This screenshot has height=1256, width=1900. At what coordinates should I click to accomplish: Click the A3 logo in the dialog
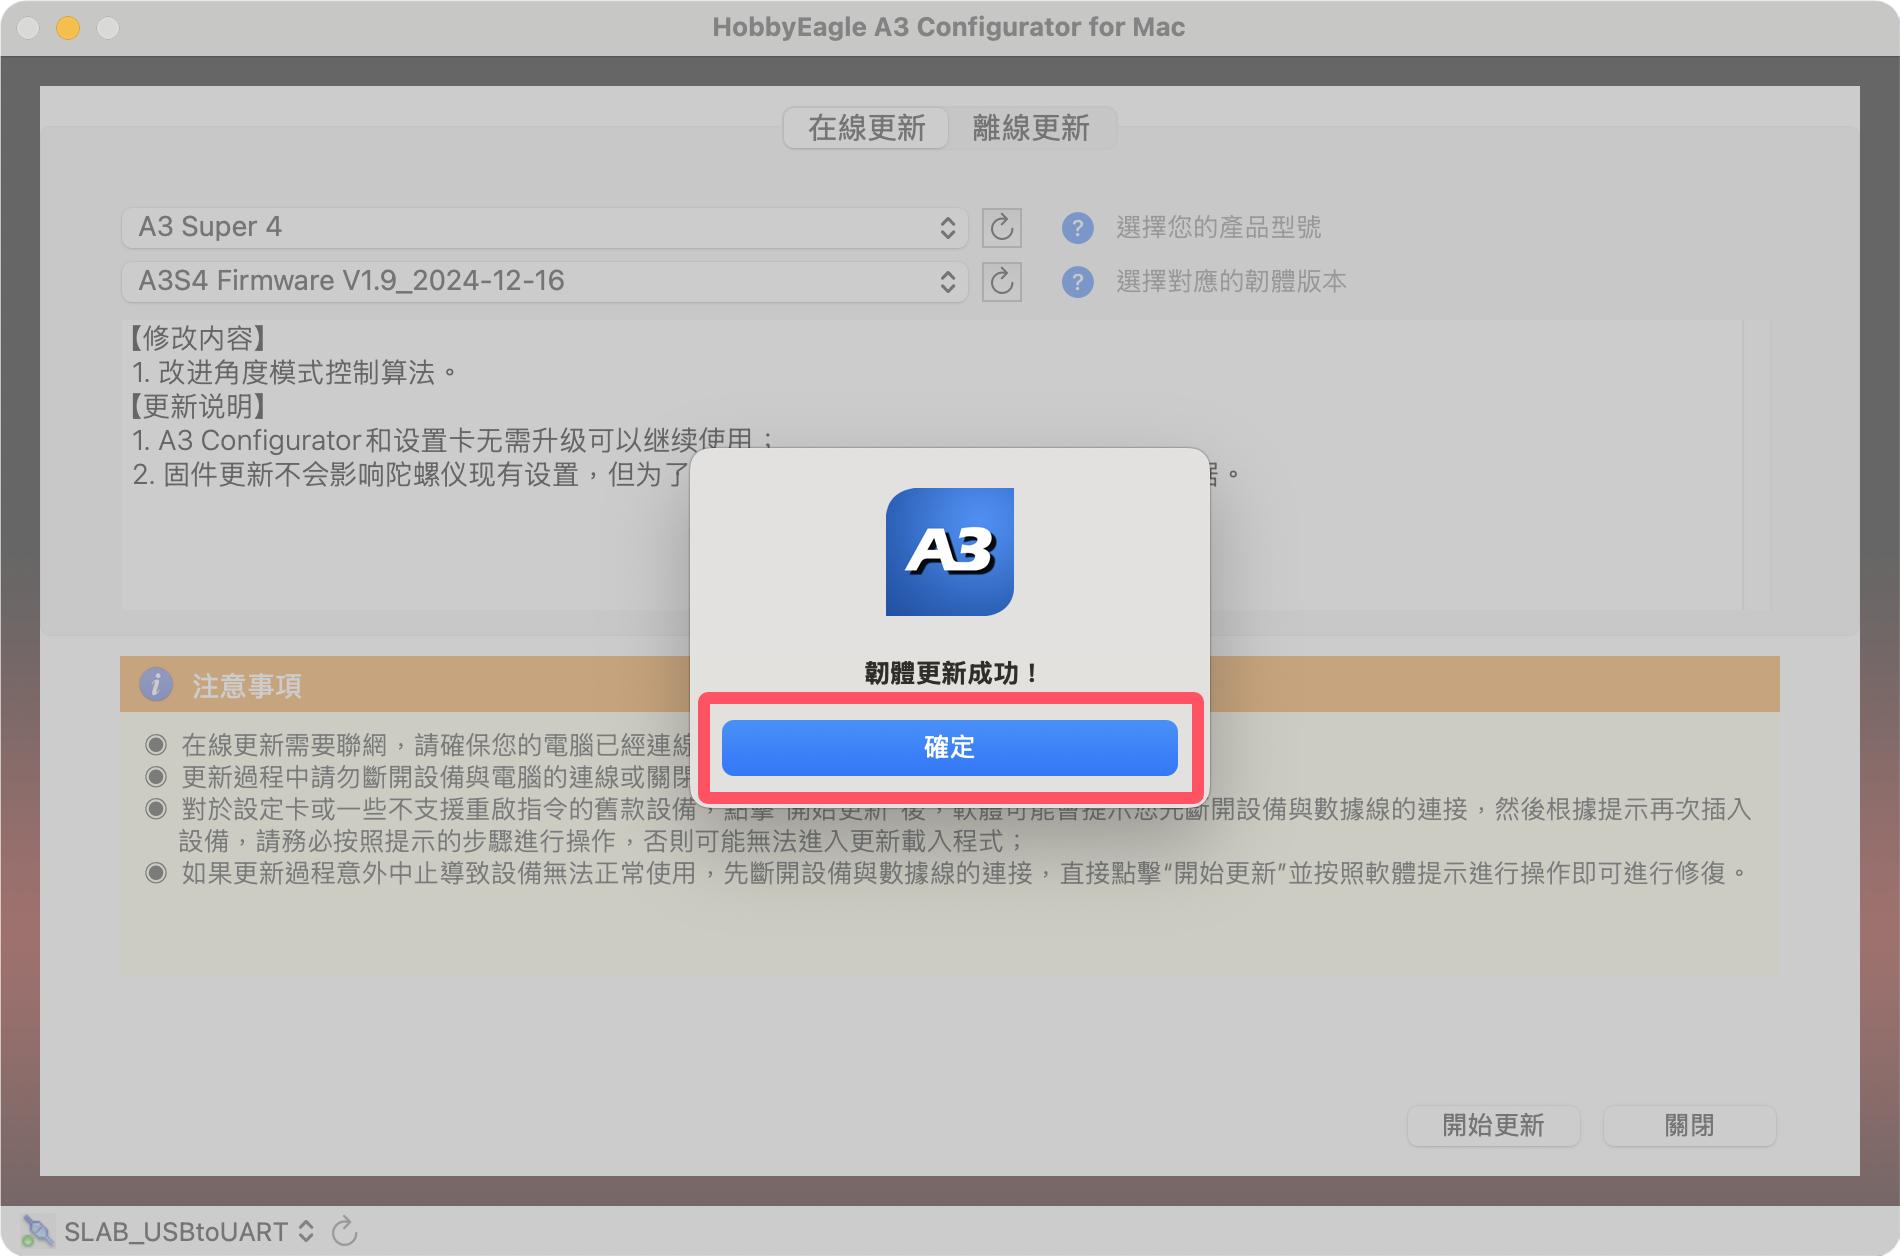click(949, 552)
